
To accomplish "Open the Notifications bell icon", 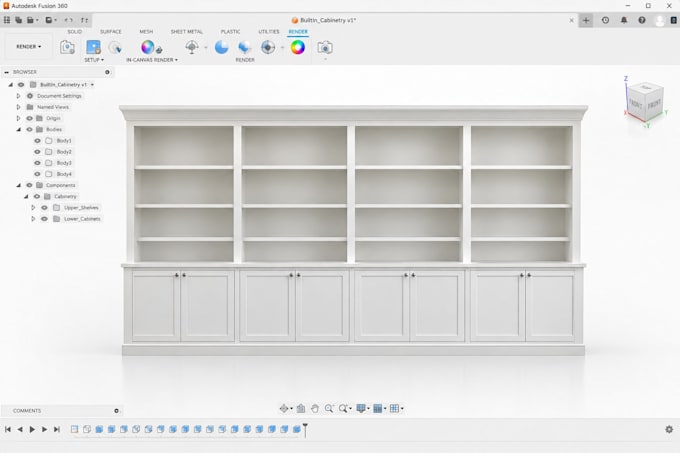I will pyautogui.click(x=624, y=20).
